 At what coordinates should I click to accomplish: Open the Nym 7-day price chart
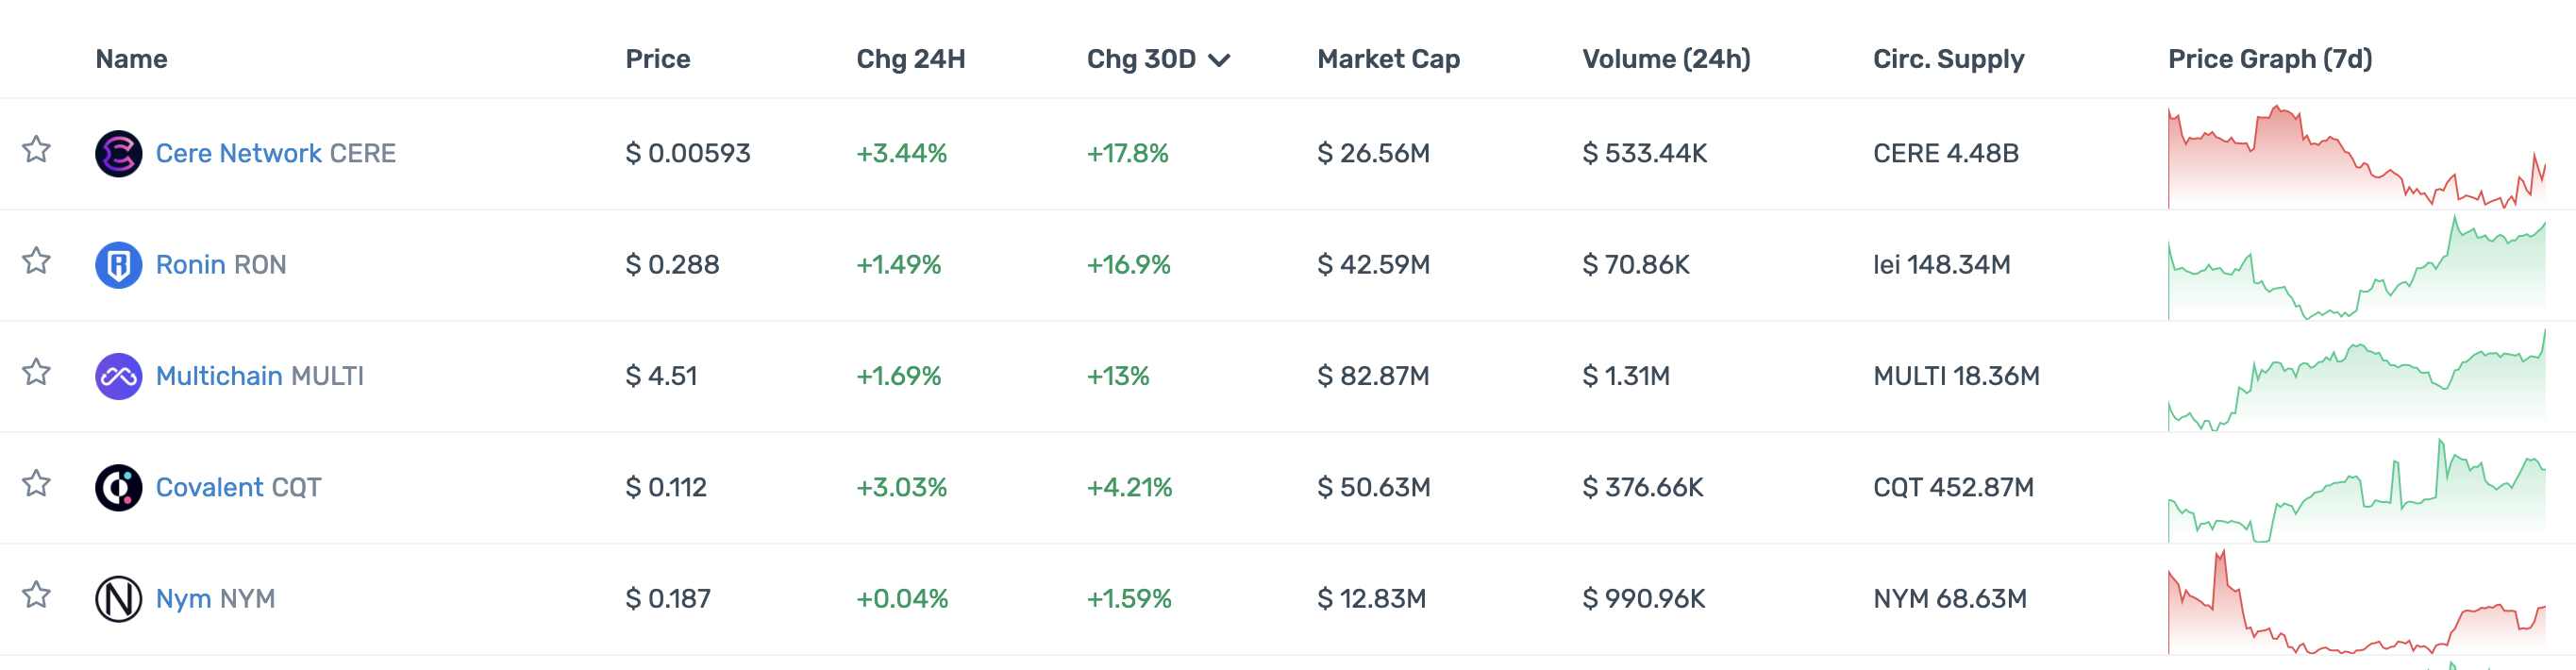[2356, 602]
